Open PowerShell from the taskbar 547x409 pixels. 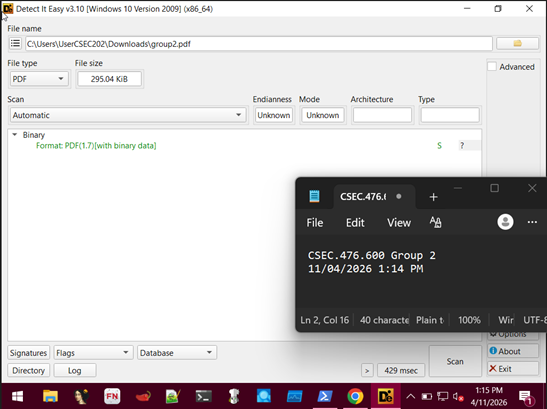coord(325,397)
